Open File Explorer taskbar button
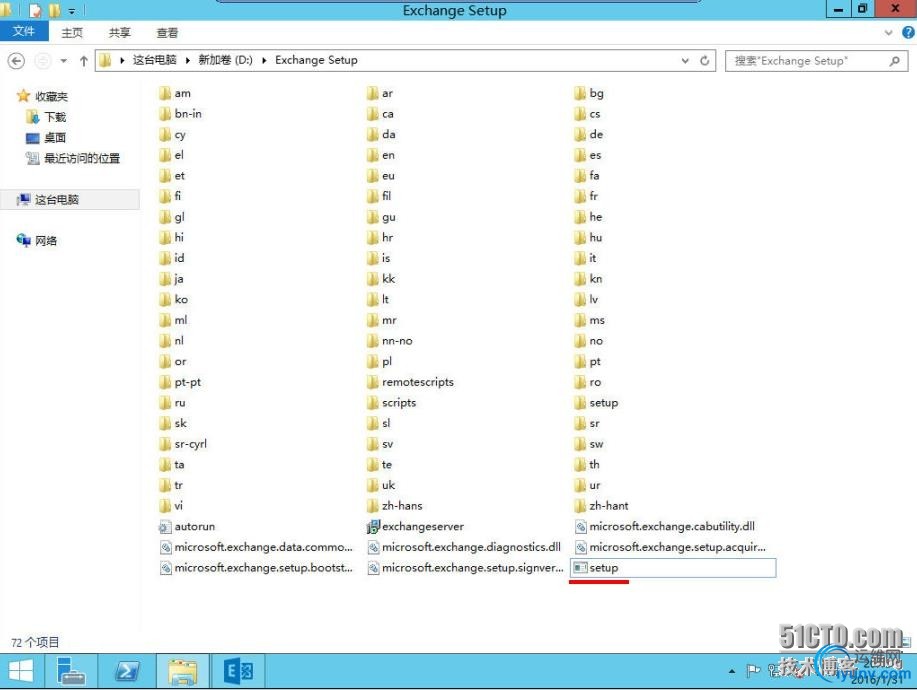 click(182, 671)
